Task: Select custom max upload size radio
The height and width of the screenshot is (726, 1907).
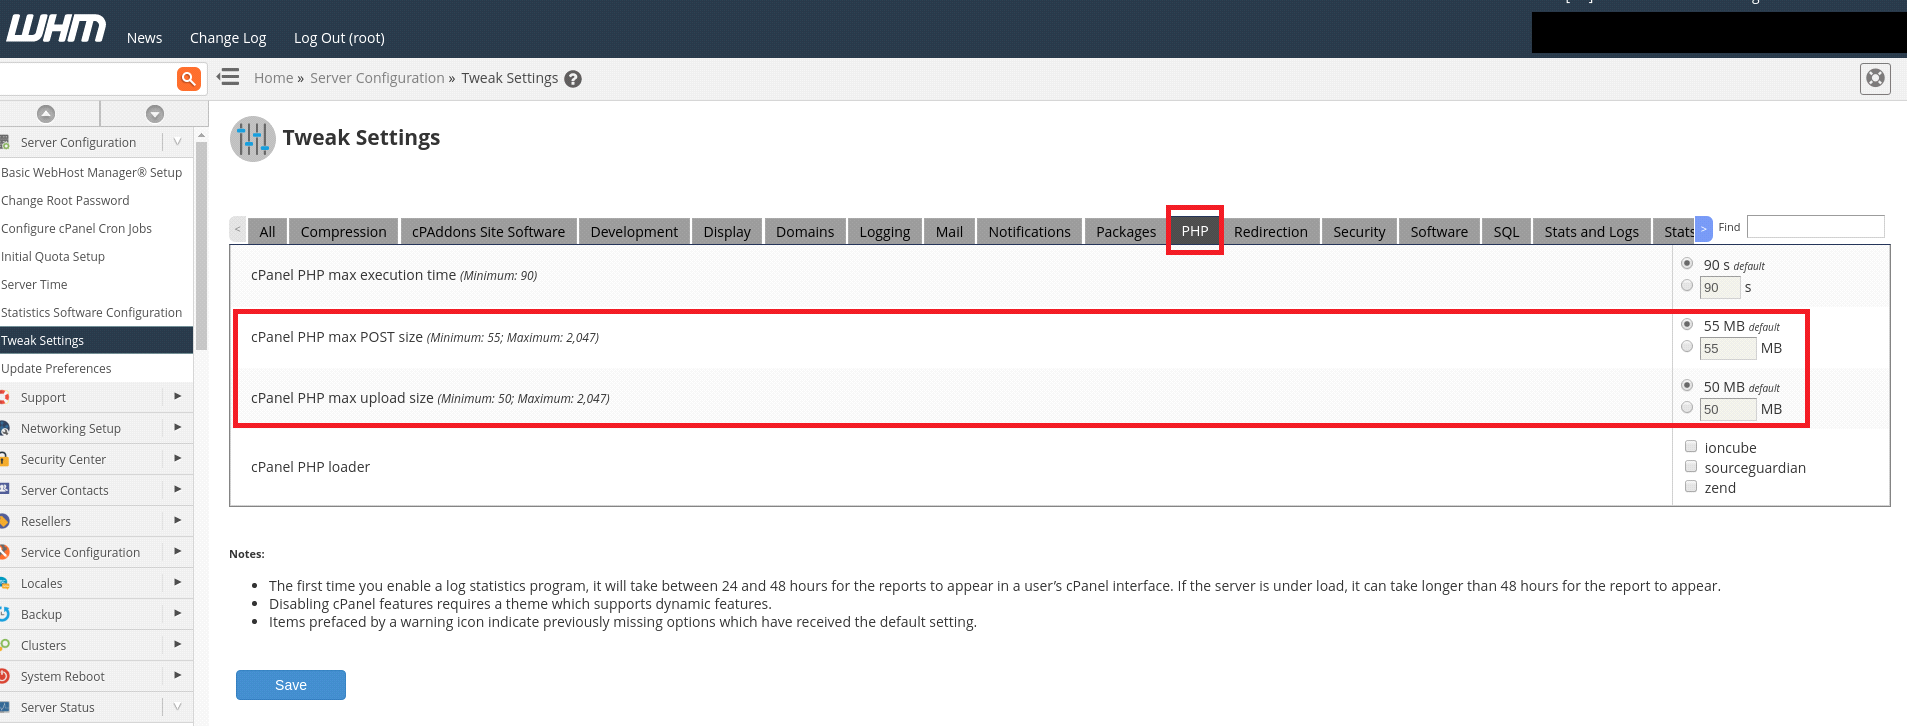Action: pyautogui.click(x=1687, y=408)
